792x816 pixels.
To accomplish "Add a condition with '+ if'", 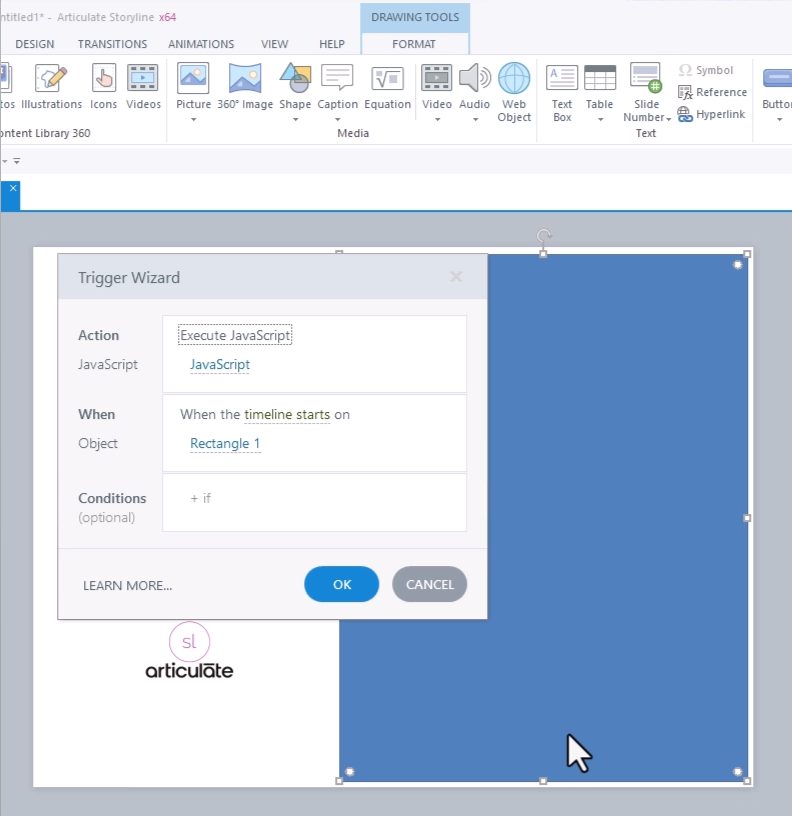I will (200, 498).
